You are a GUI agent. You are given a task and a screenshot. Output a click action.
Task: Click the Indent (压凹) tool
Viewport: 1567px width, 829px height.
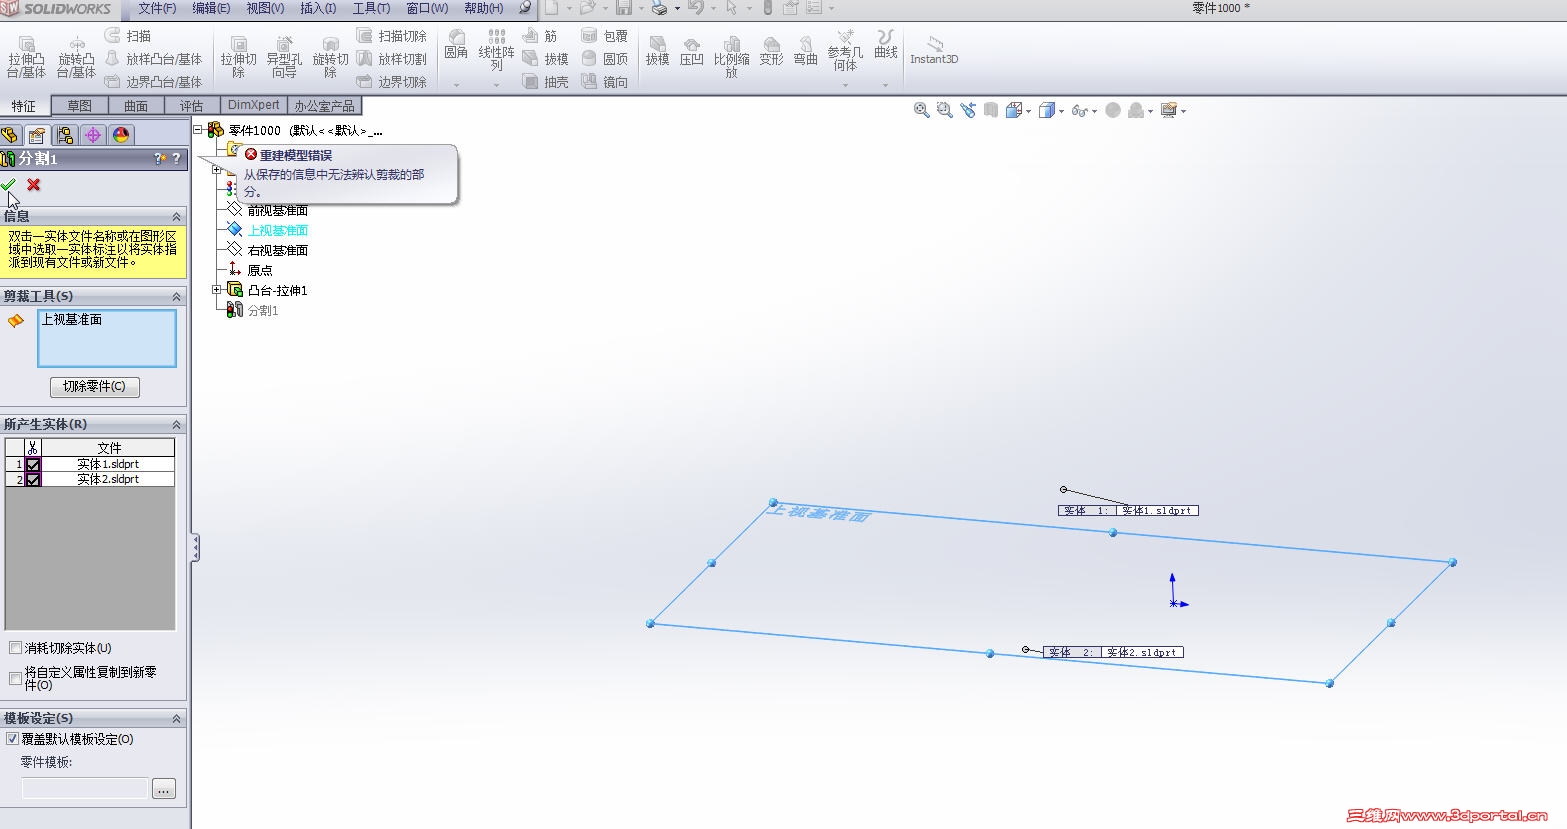692,50
